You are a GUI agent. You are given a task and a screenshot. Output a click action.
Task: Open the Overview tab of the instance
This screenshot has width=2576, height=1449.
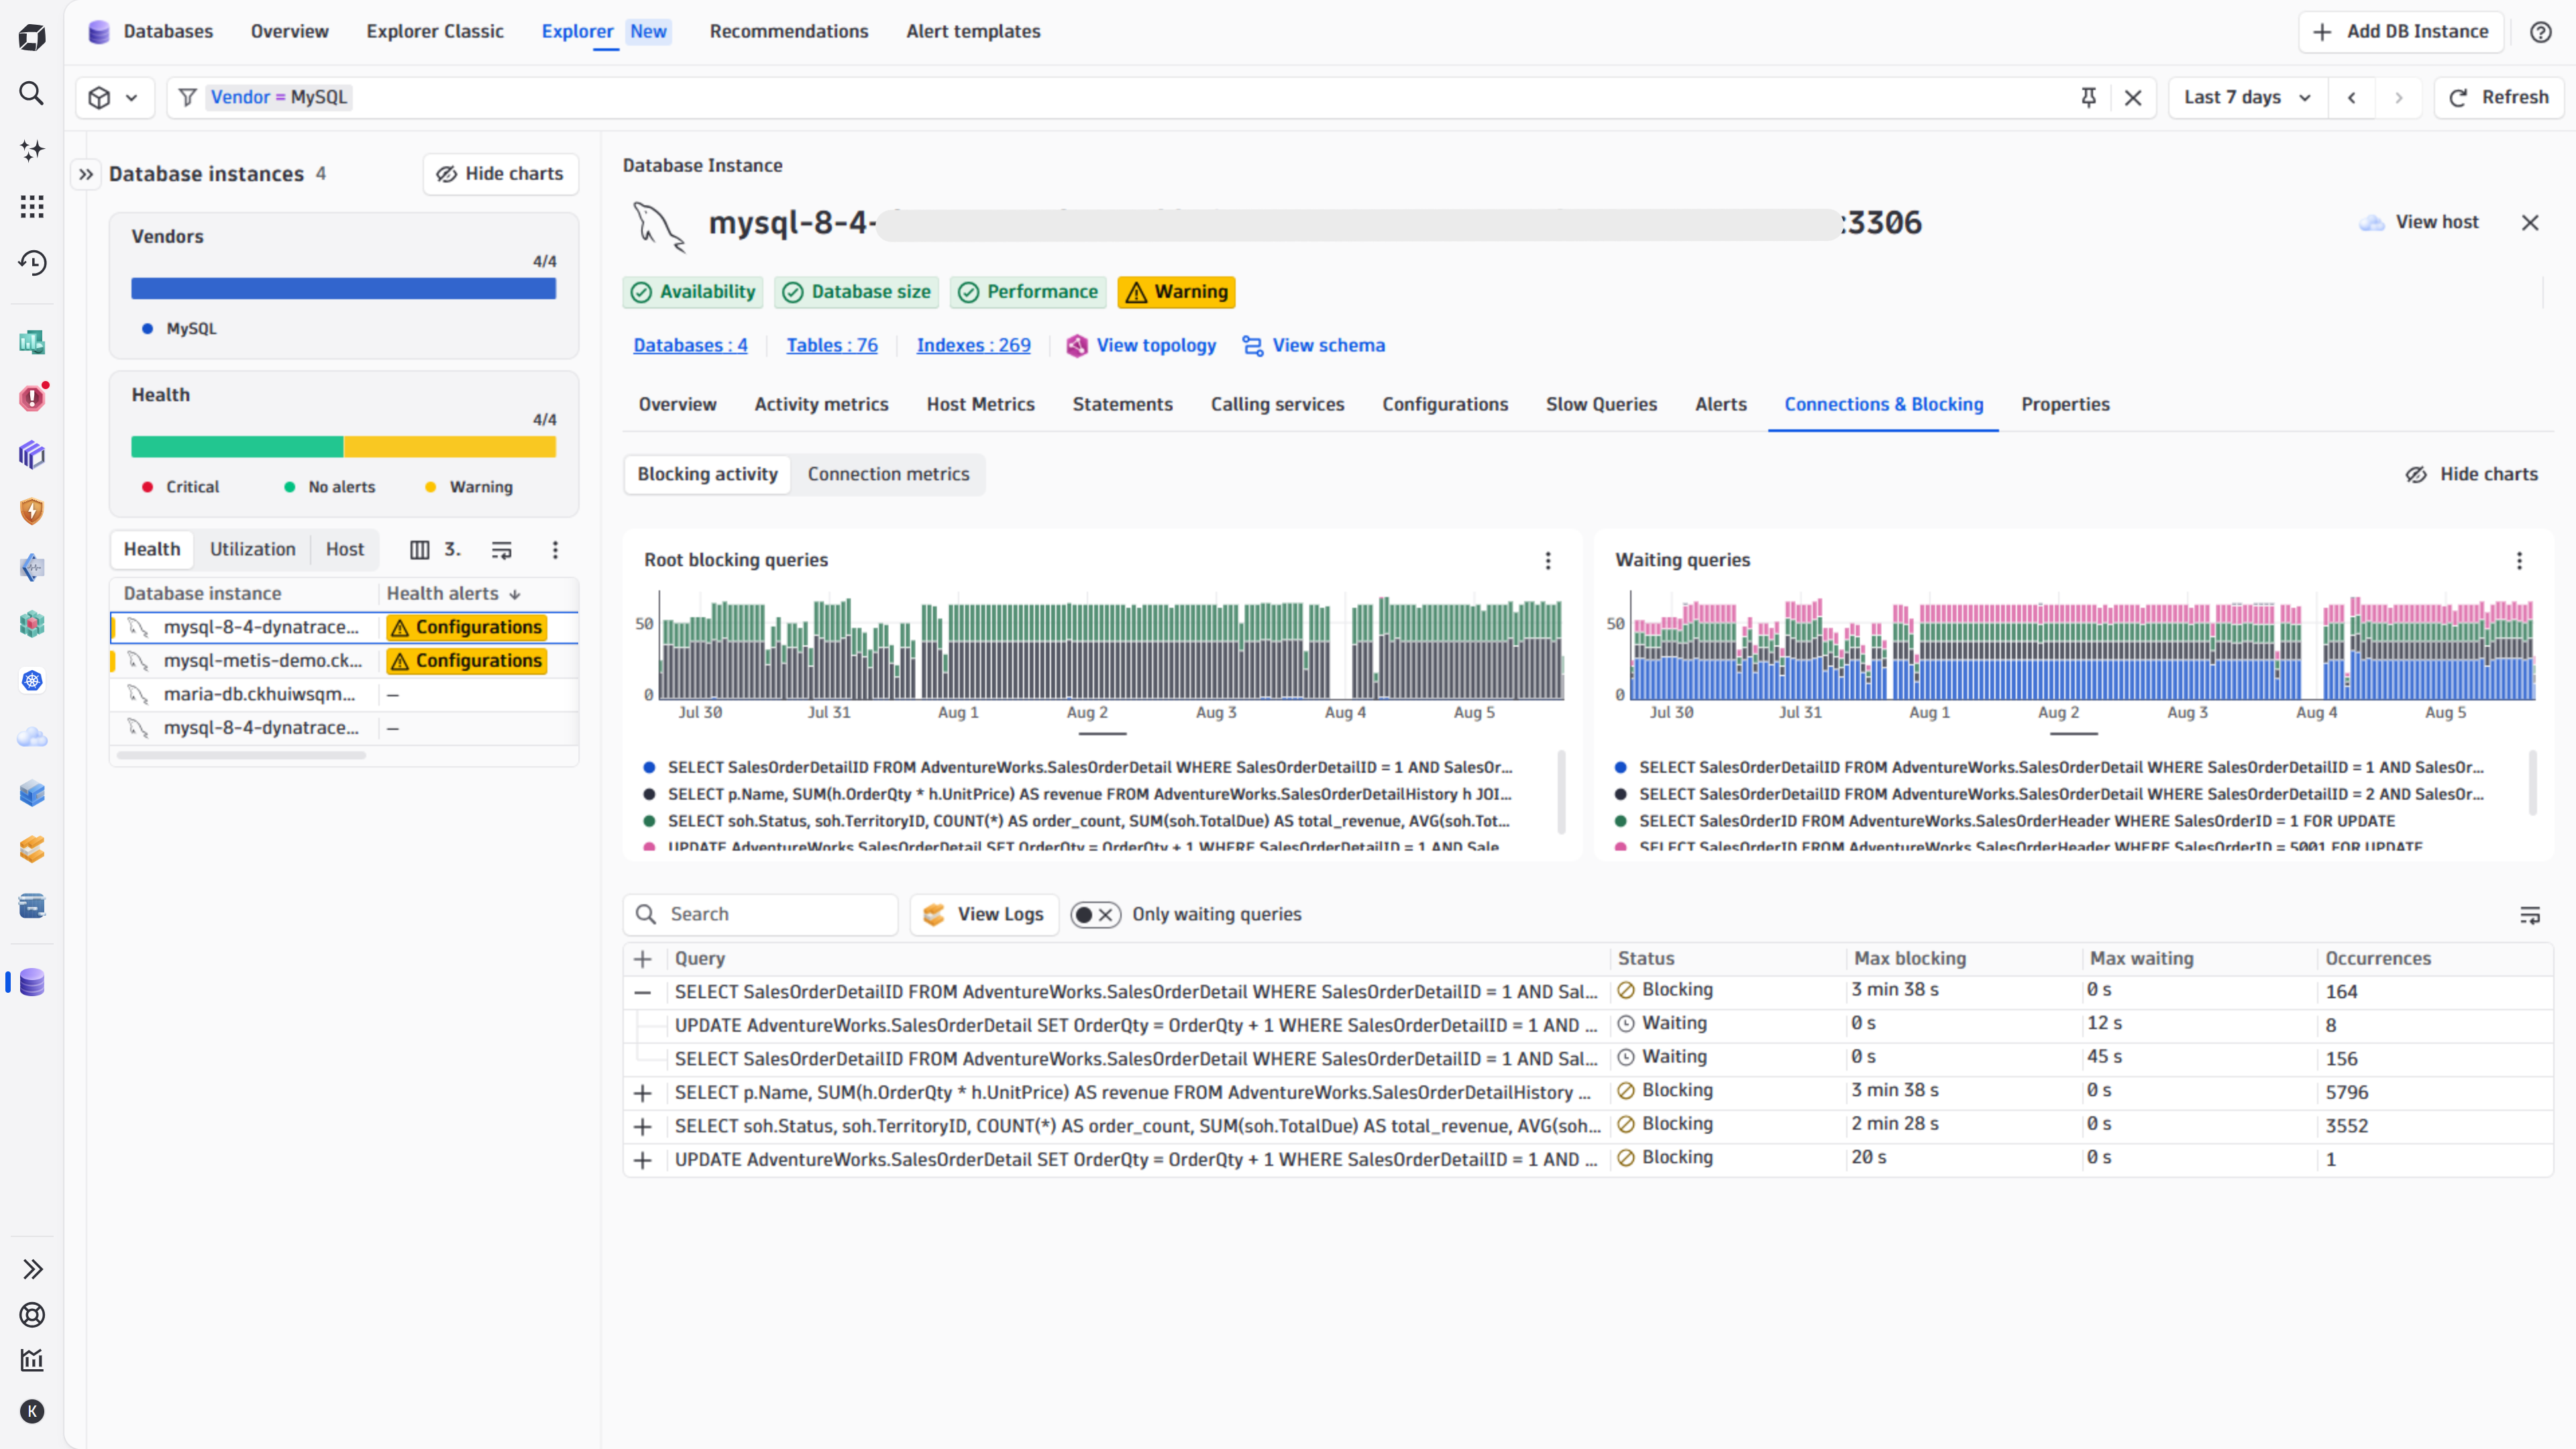(677, 404)
